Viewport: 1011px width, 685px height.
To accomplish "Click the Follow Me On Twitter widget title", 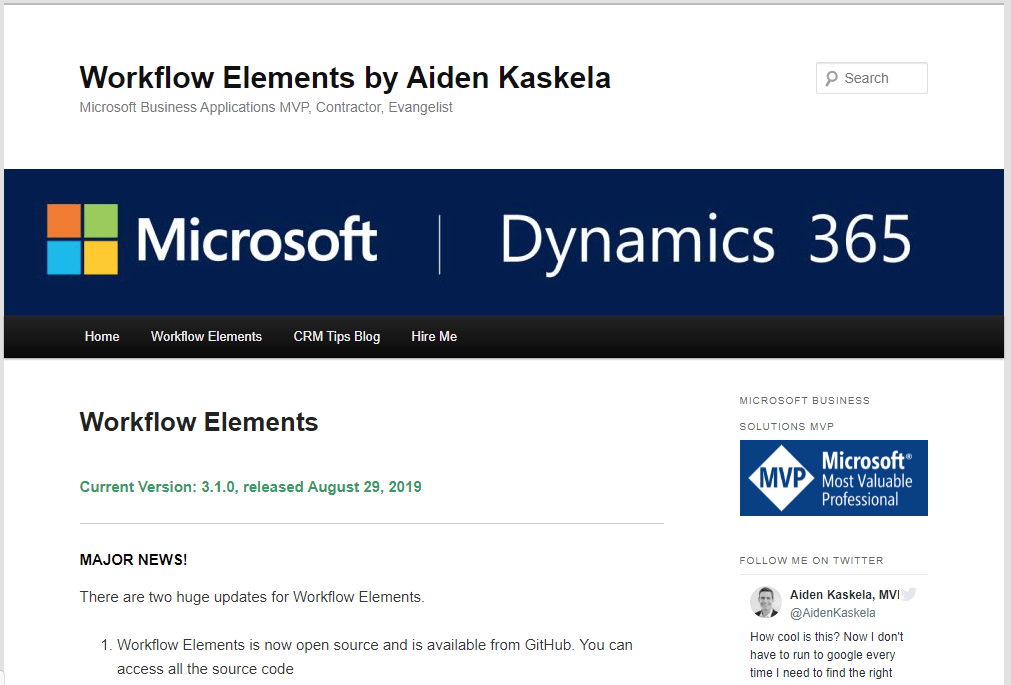I will 811,561.
